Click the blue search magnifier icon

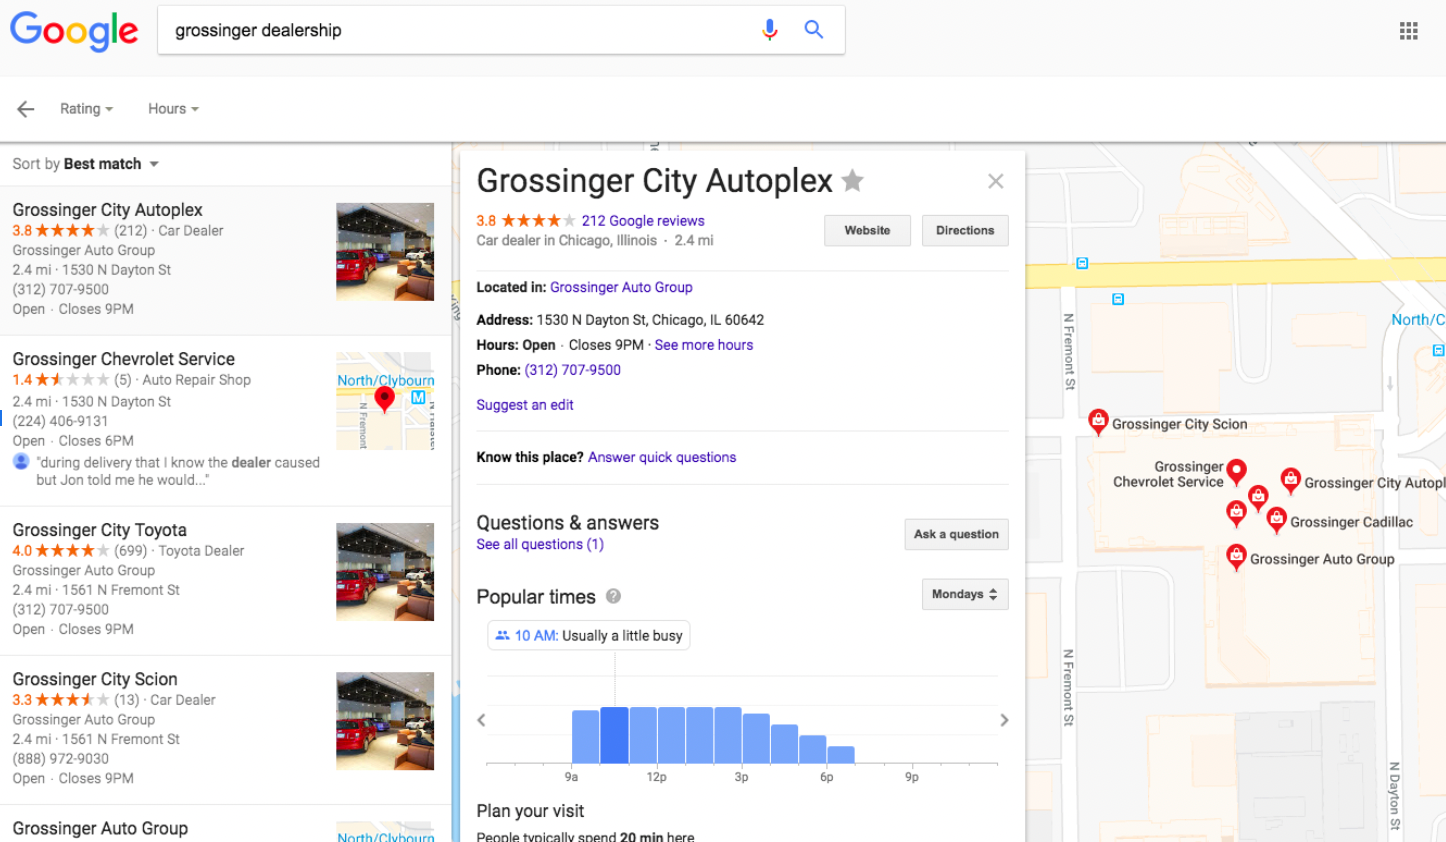pyautogui.click(x=813, y=30)
